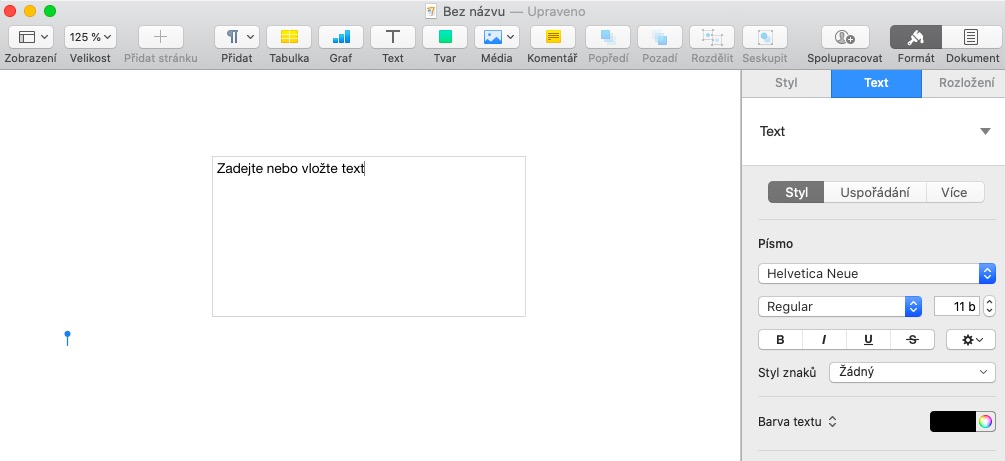Screen dimensions: 1005x461
Task: Toggle the Formát inspector panel
Action: 916,37
